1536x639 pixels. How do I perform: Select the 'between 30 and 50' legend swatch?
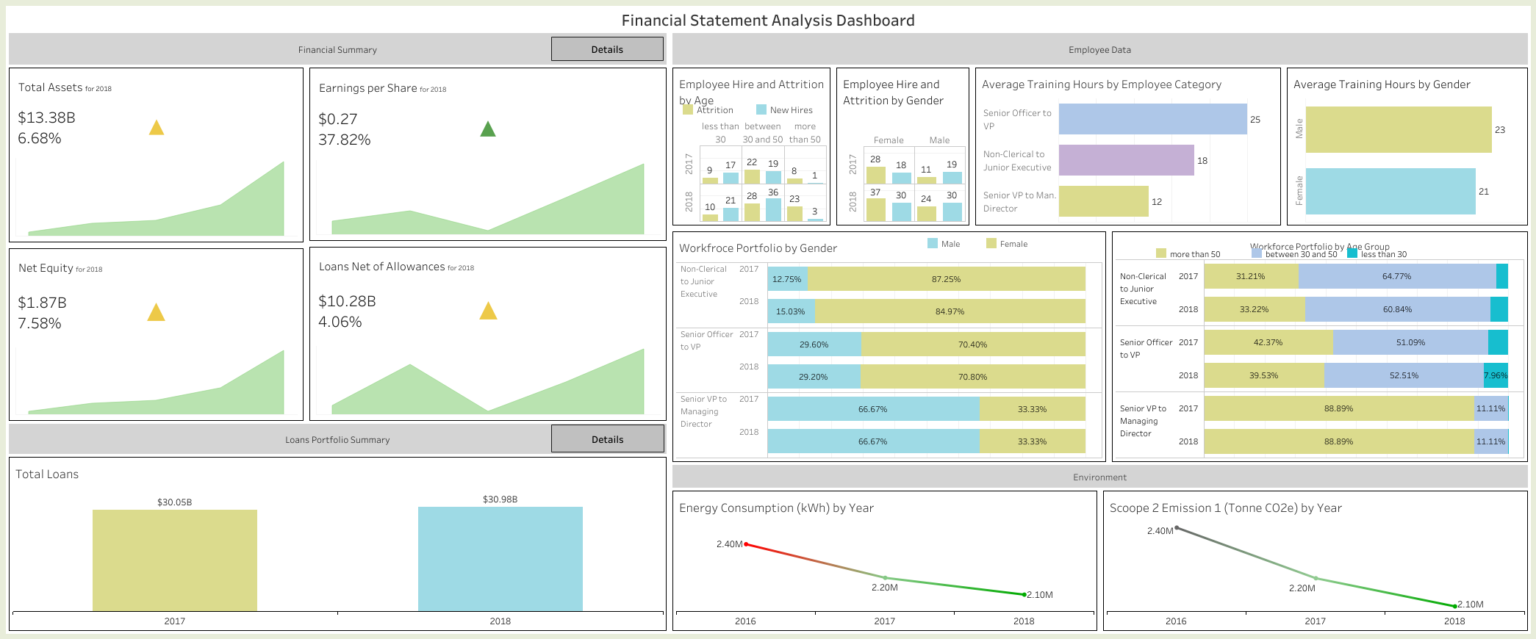click(x=1258, y=254)
